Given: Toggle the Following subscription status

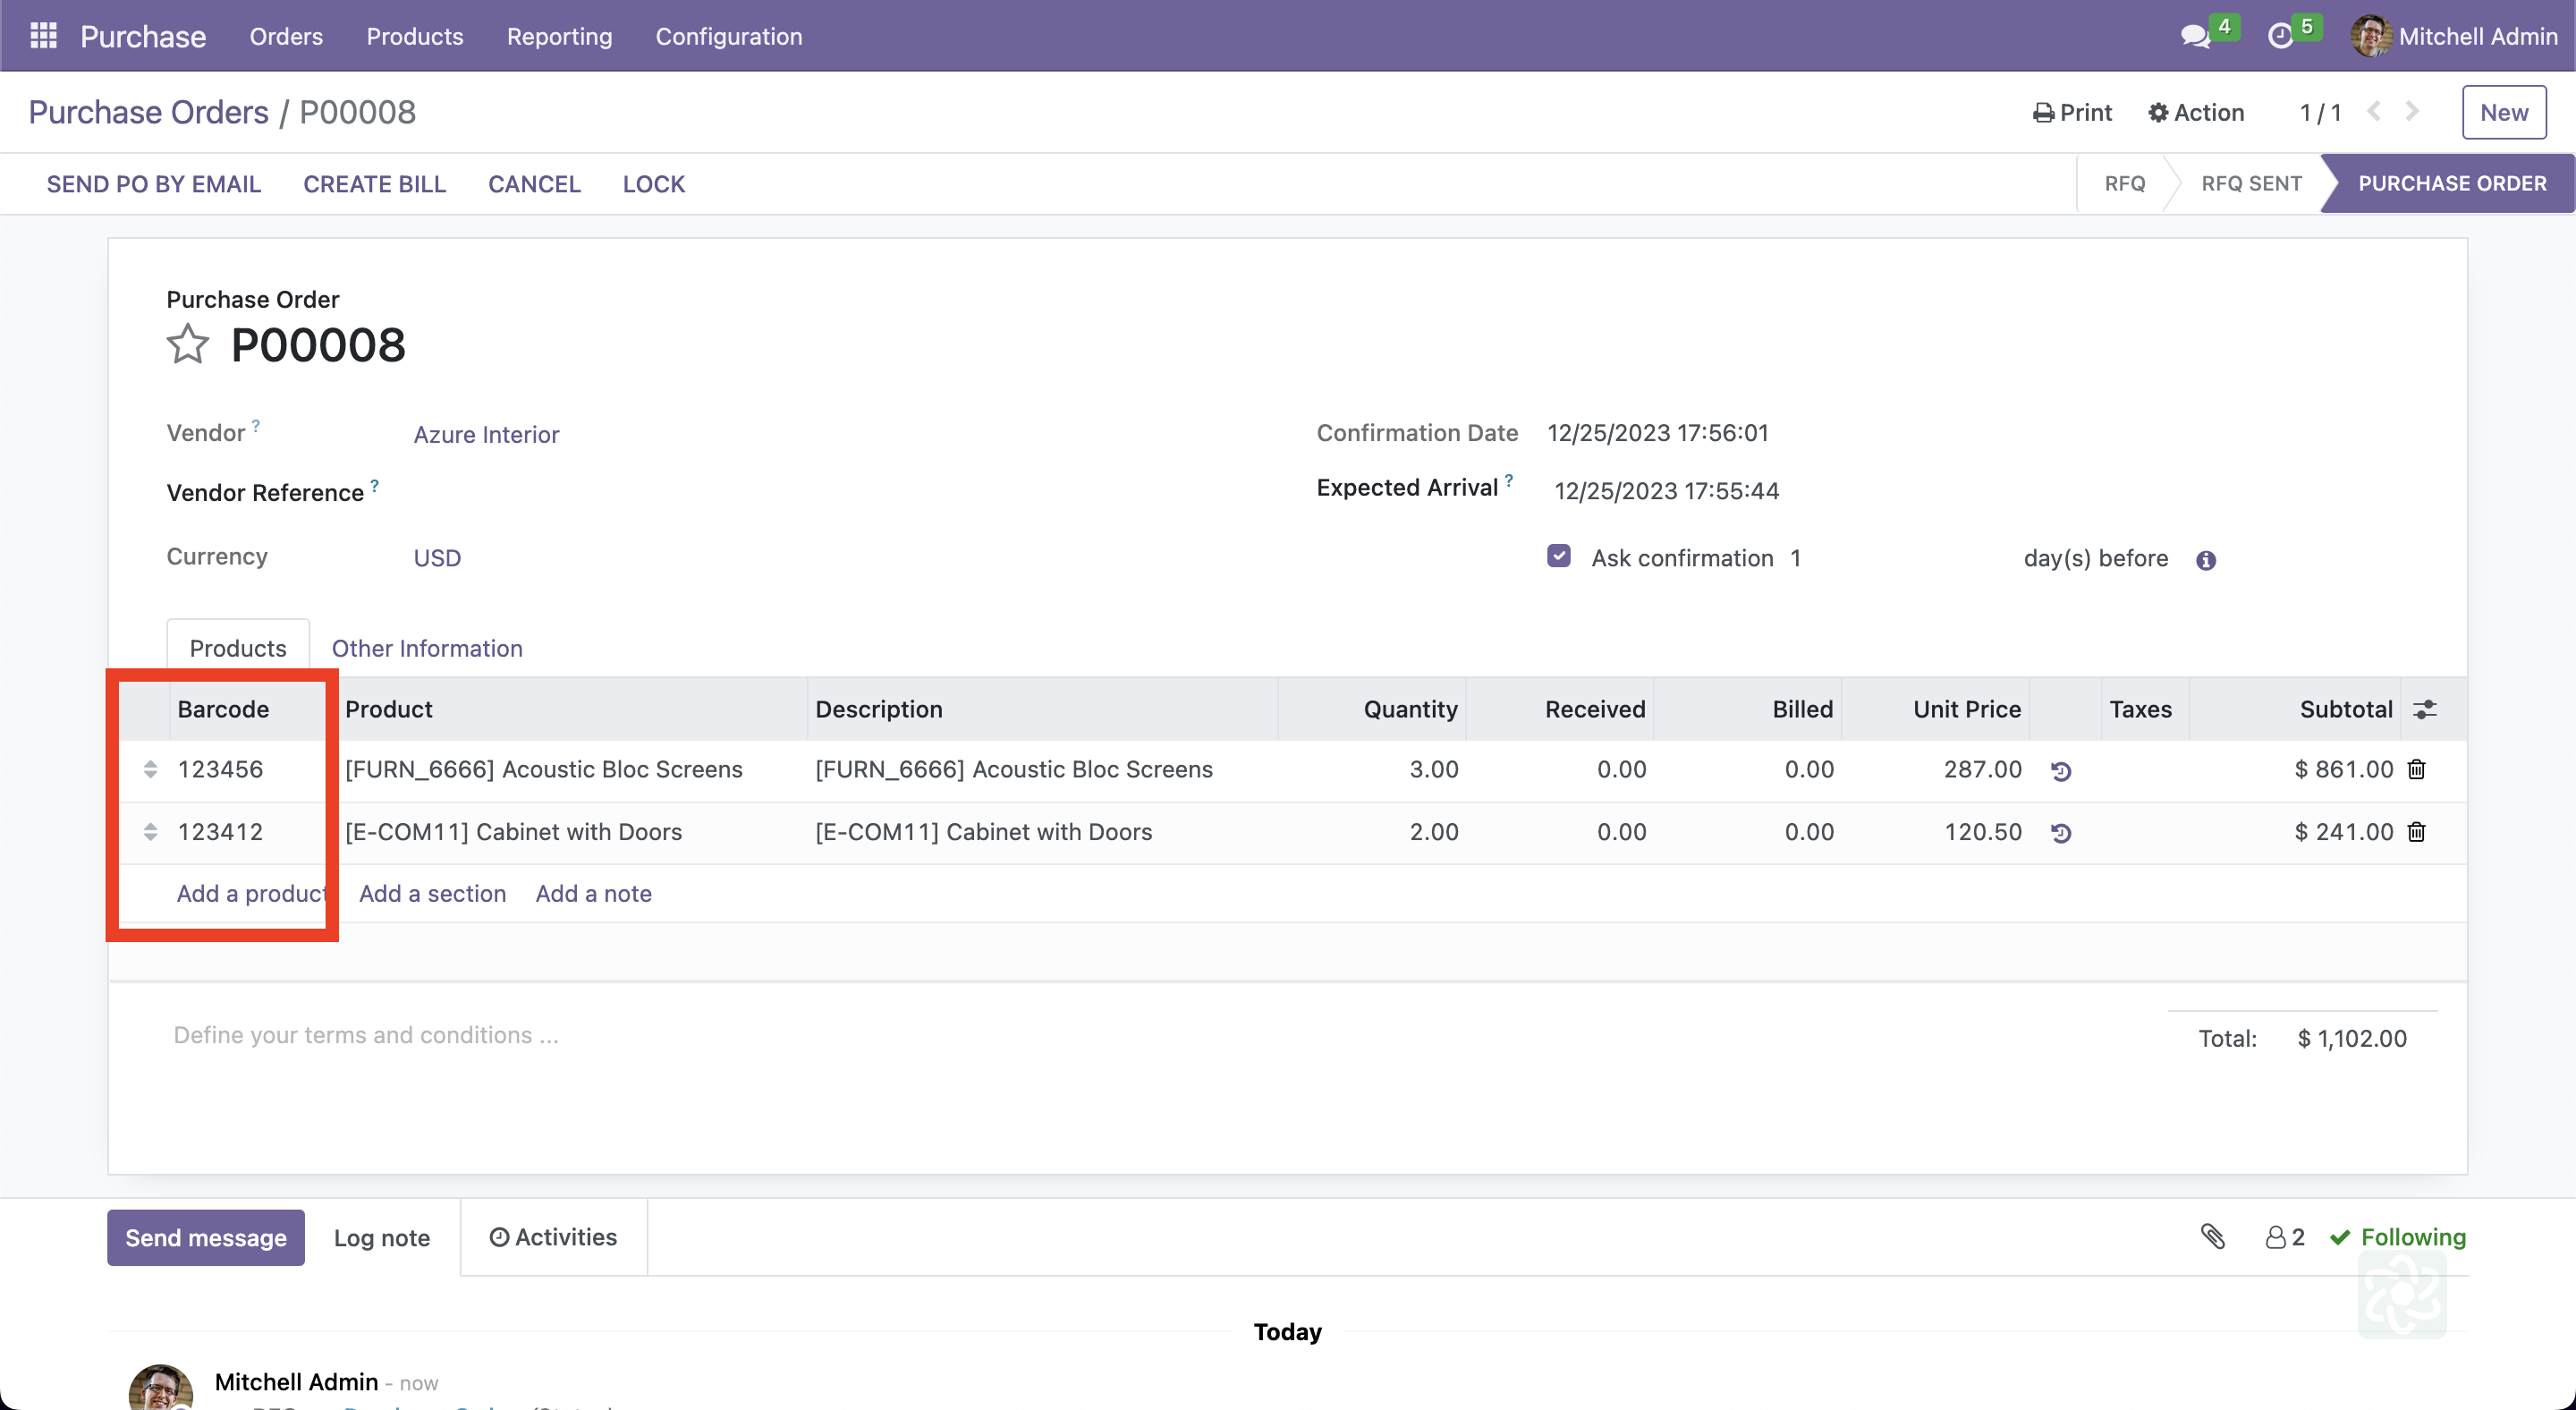Looking at the screenshot, I should [x=2398, y=1237].
